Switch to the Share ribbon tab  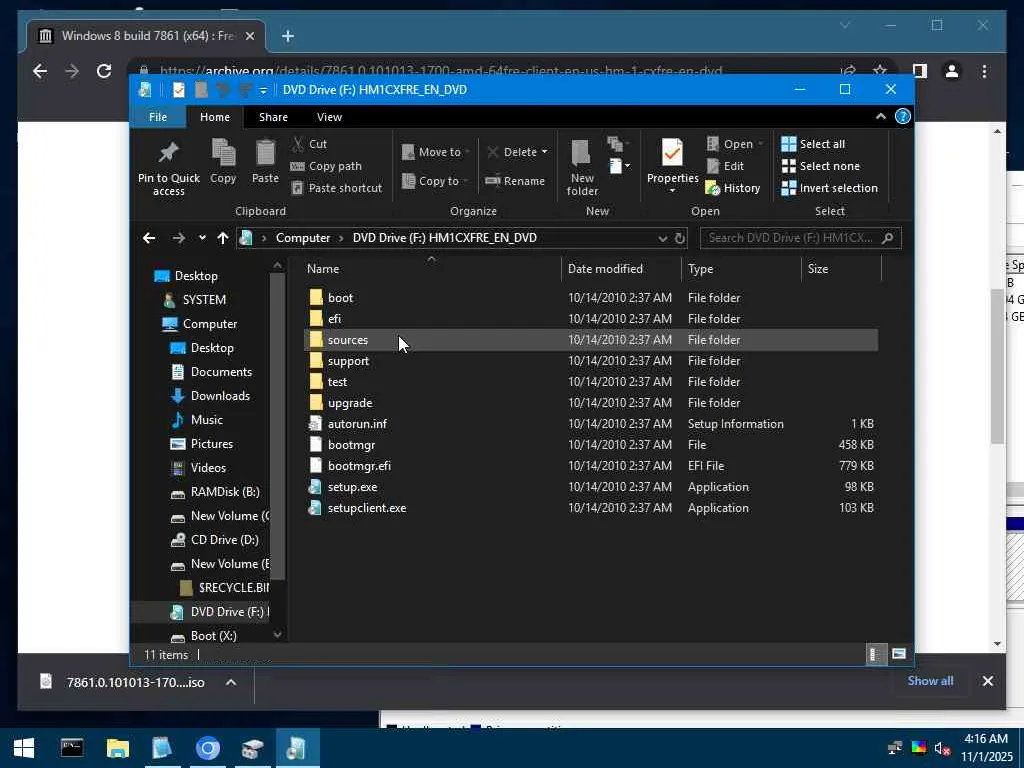pos(273,117)
